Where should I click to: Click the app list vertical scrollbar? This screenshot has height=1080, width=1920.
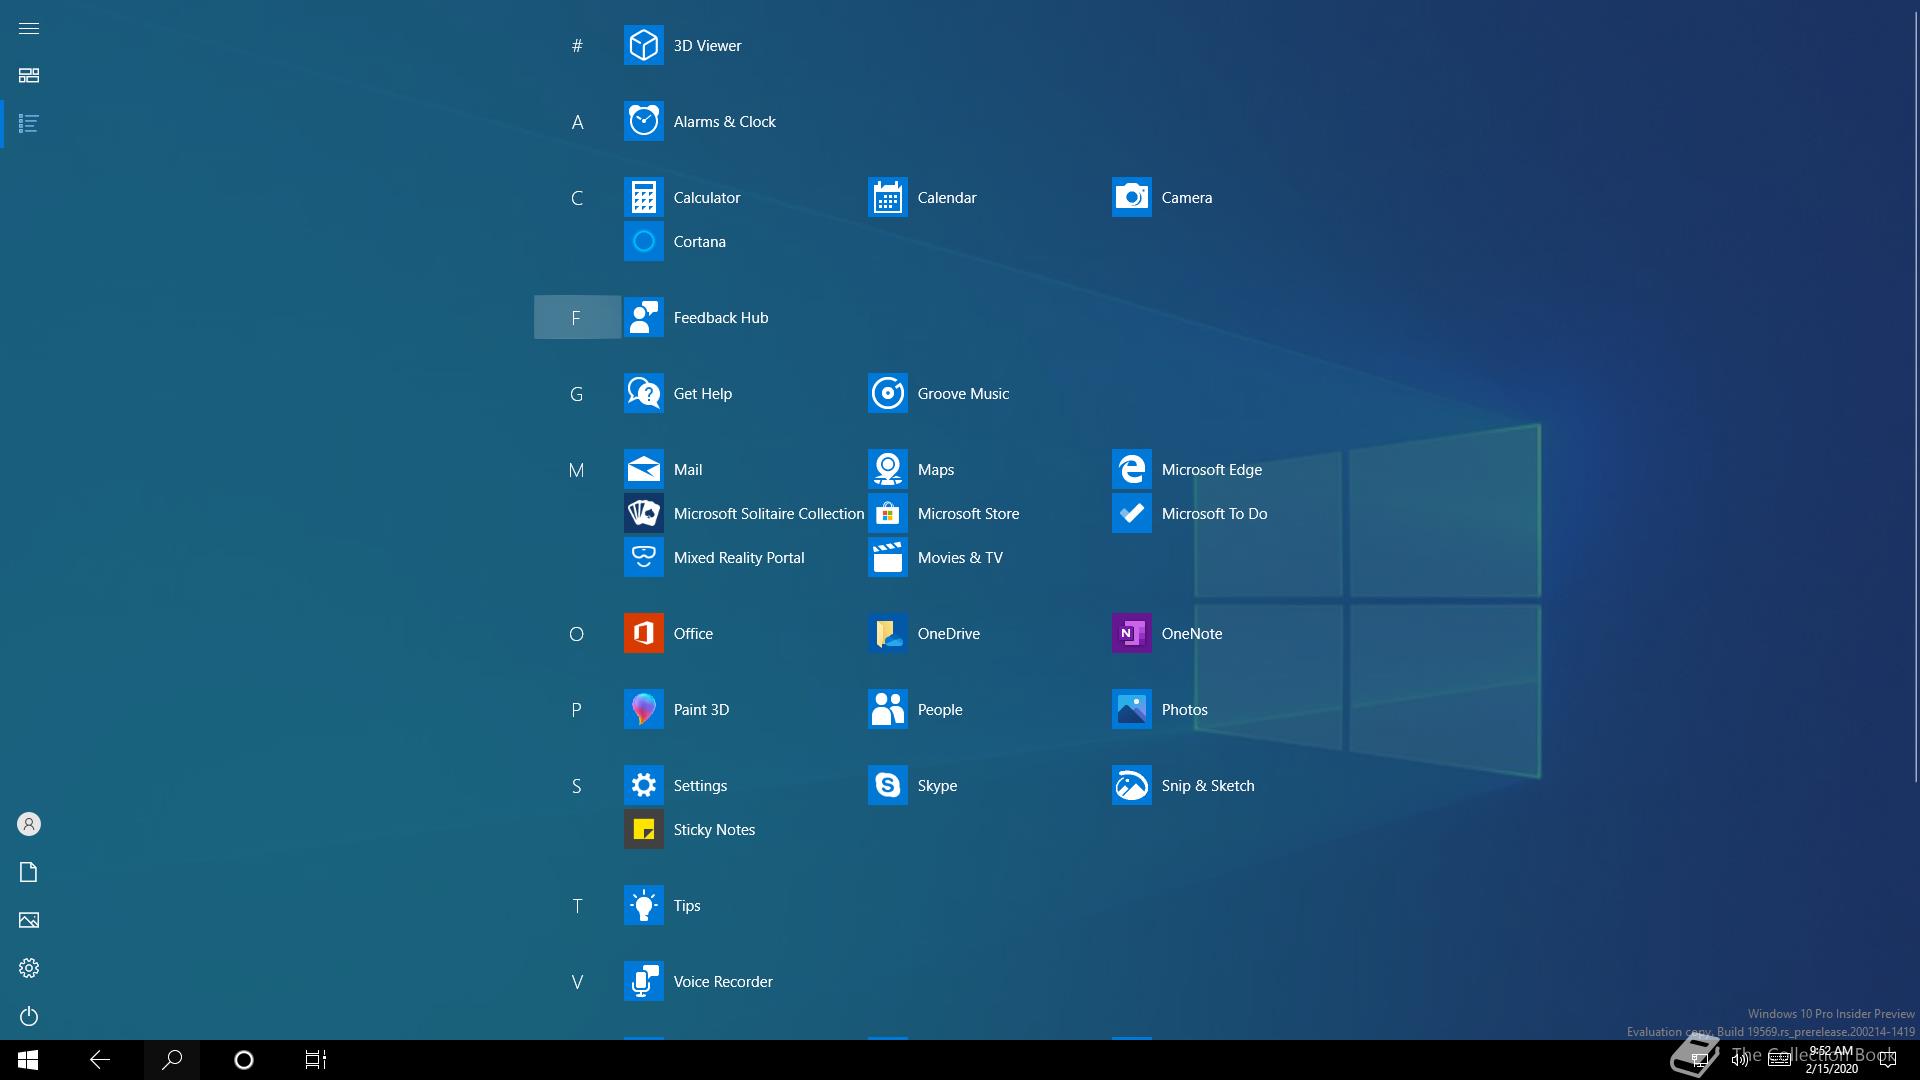point(1915,395)
